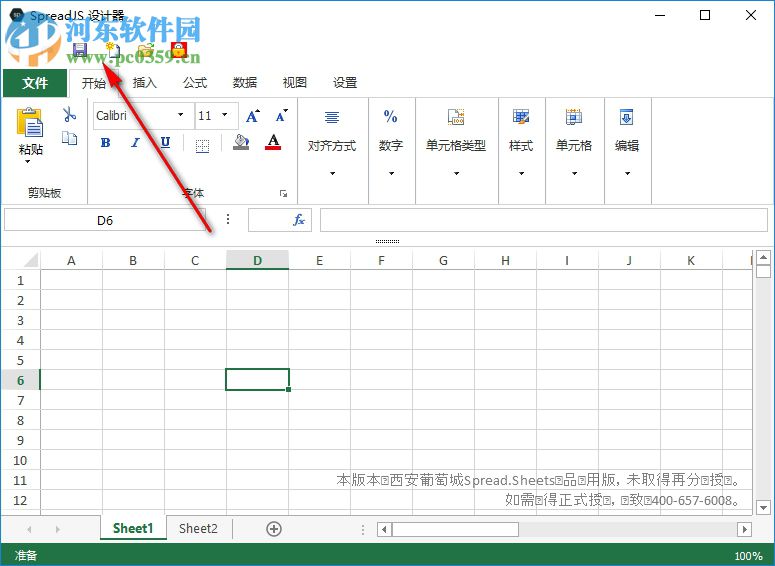Click the save (floppy disk) icon
This screenshot has height=566, width=775.
[80, 50]
